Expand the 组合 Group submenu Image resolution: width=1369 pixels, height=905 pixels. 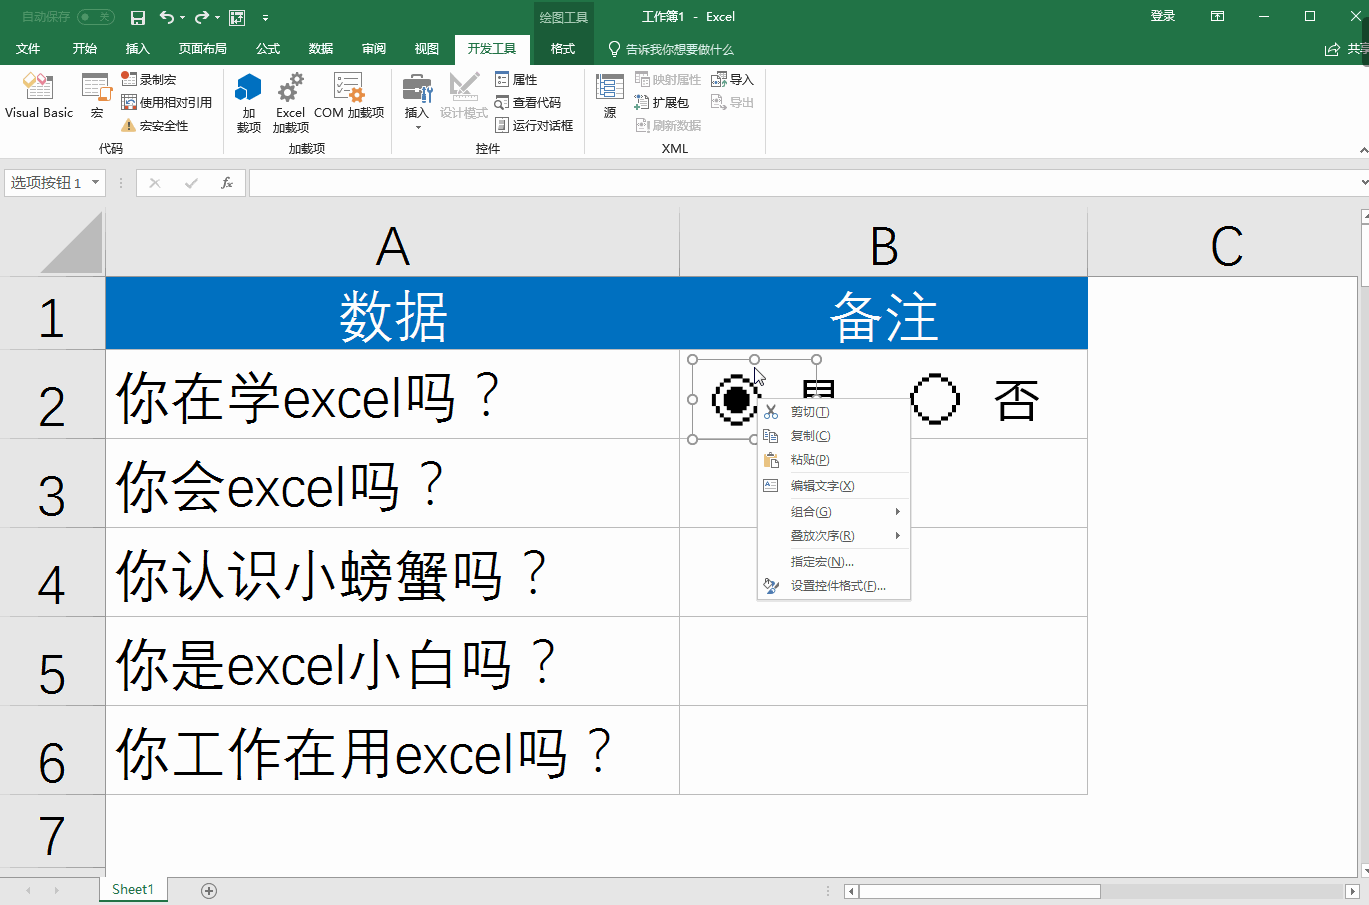point(834,512)
